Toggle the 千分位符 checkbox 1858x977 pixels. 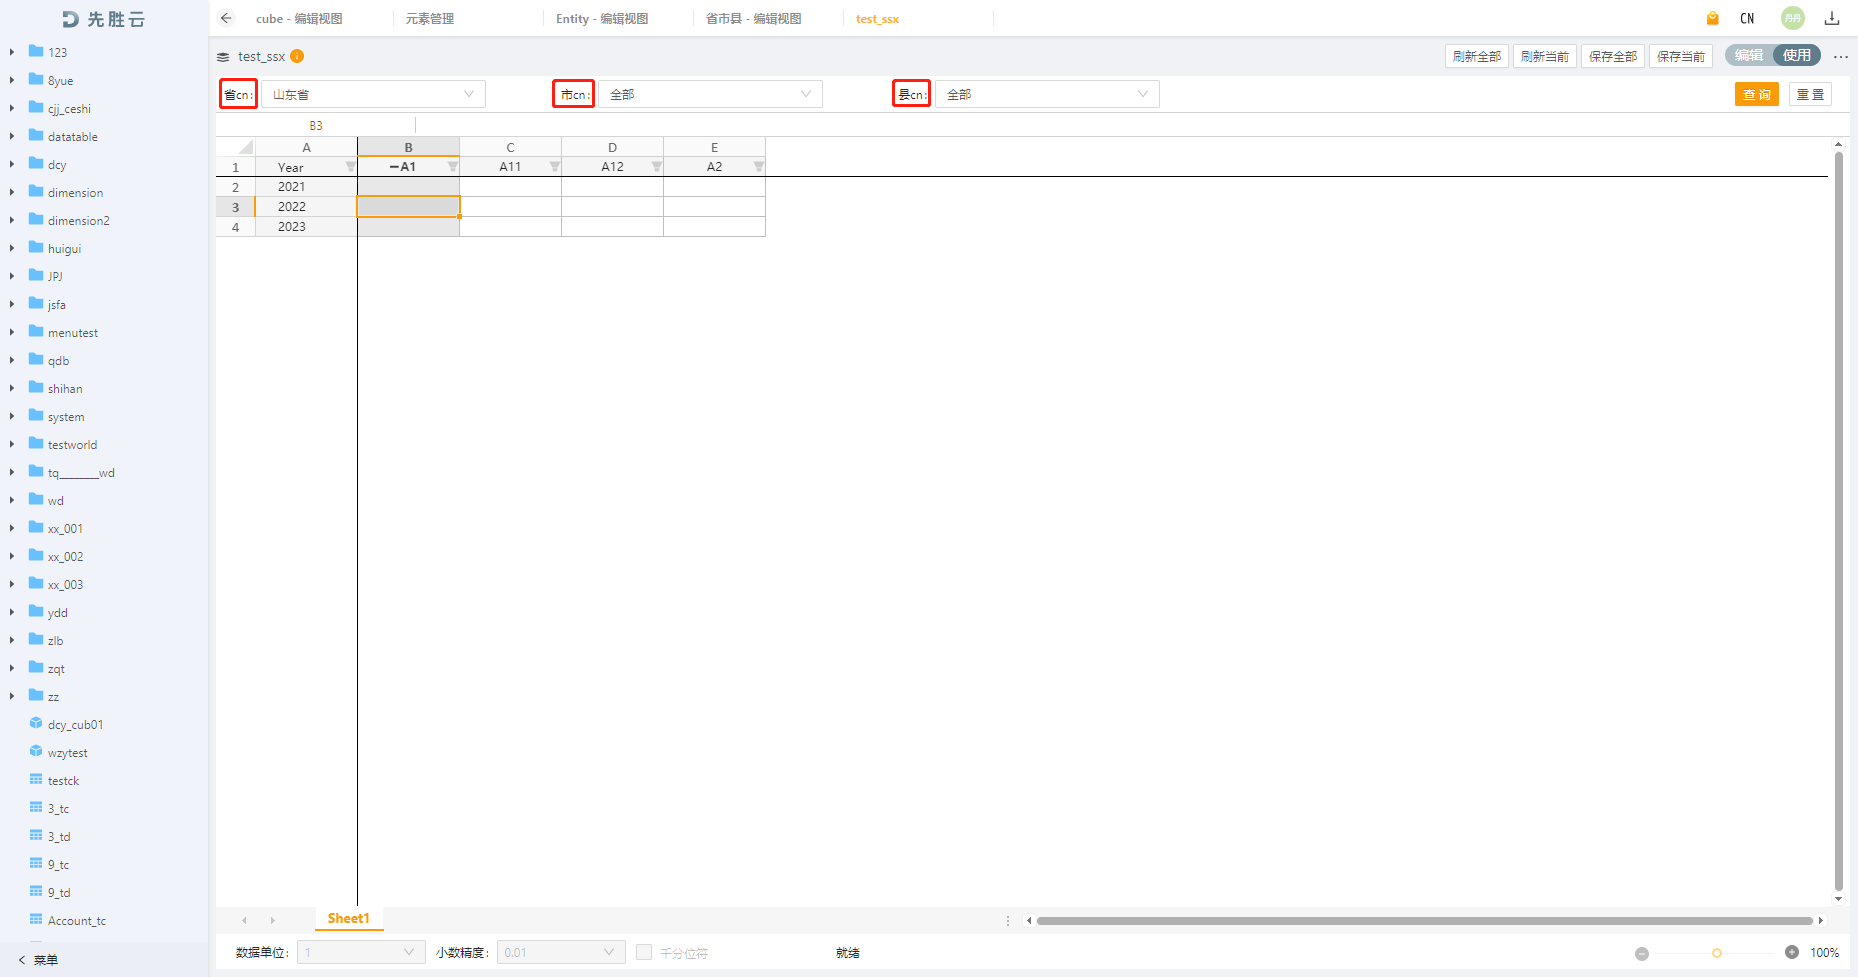tap(644, 952)
